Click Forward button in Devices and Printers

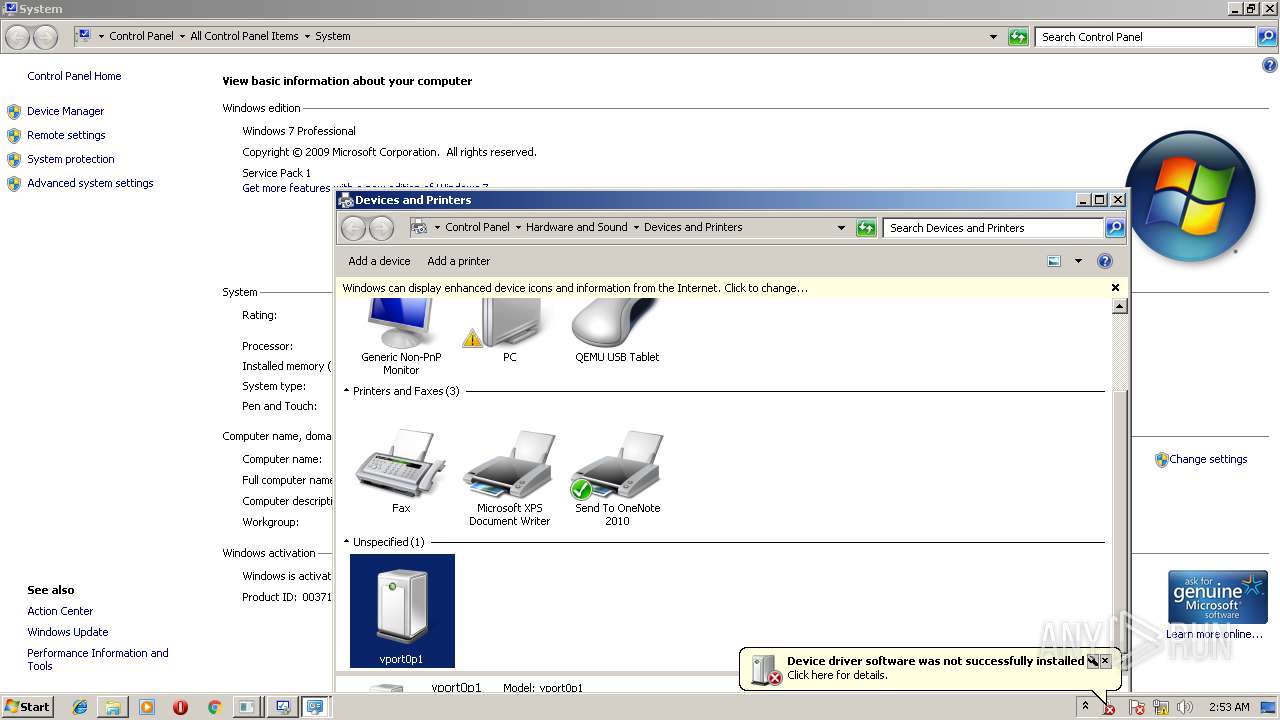(381, 228)
